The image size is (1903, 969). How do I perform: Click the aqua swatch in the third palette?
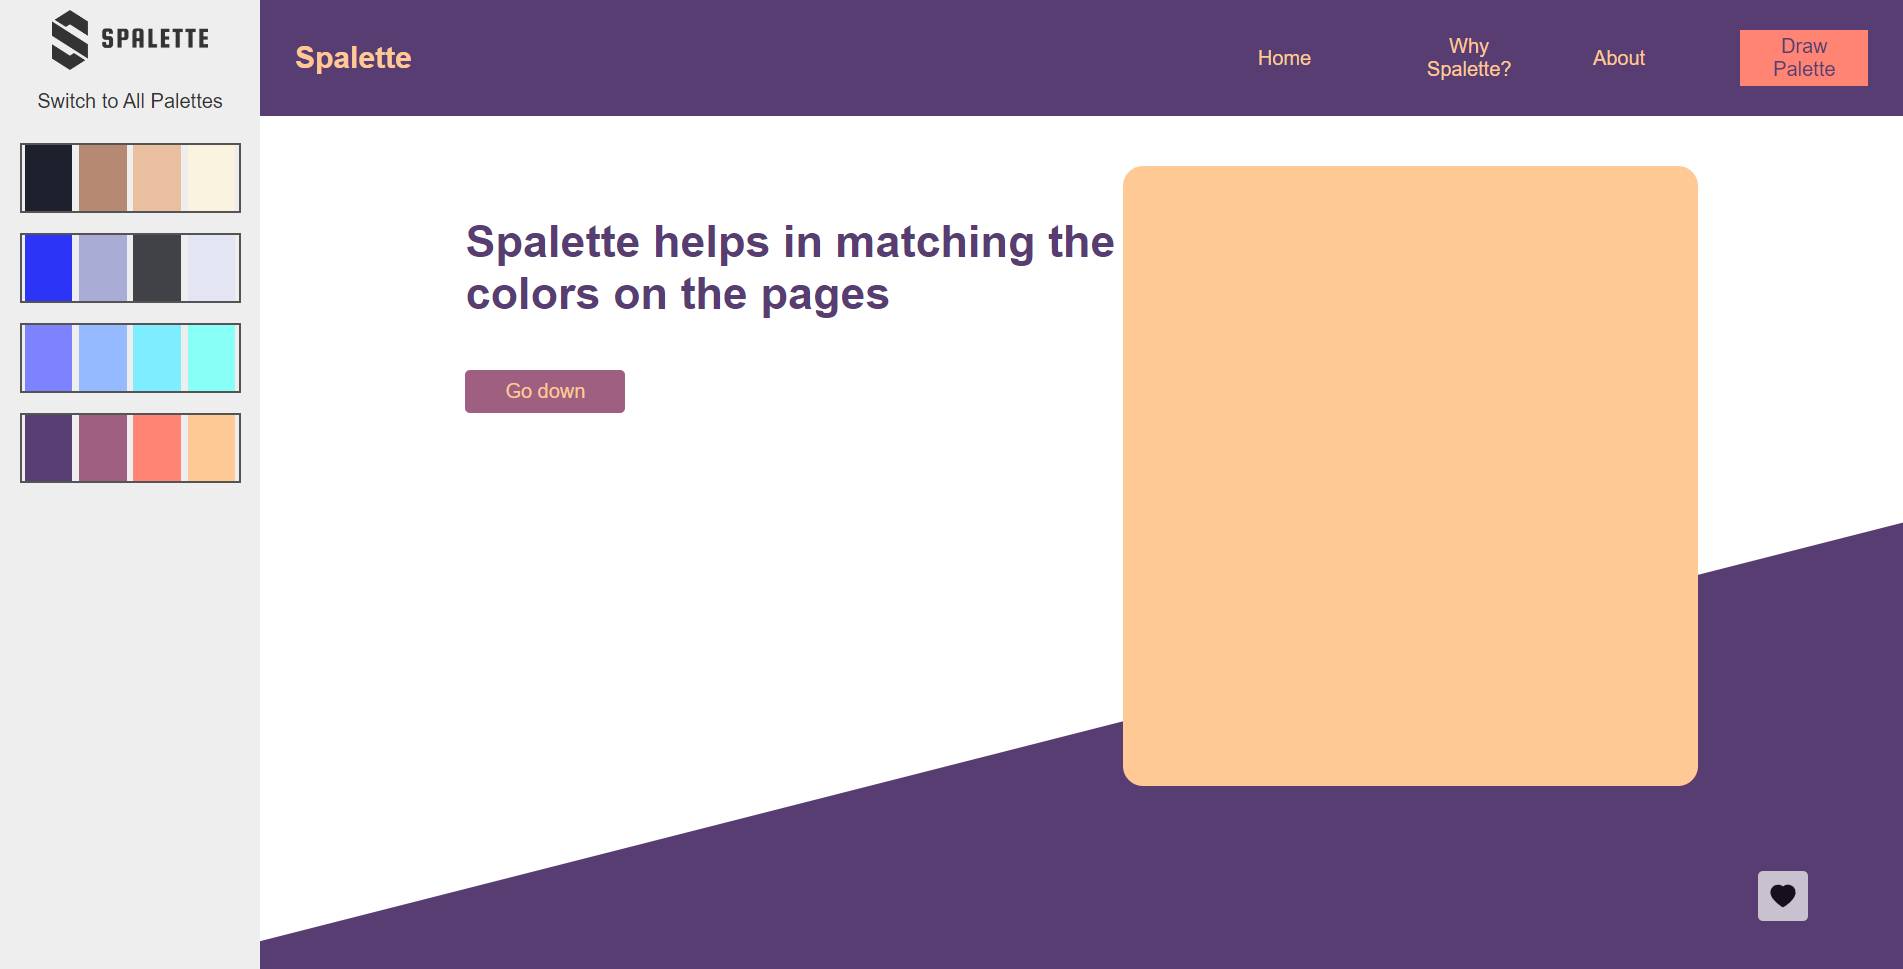[212, 357]
